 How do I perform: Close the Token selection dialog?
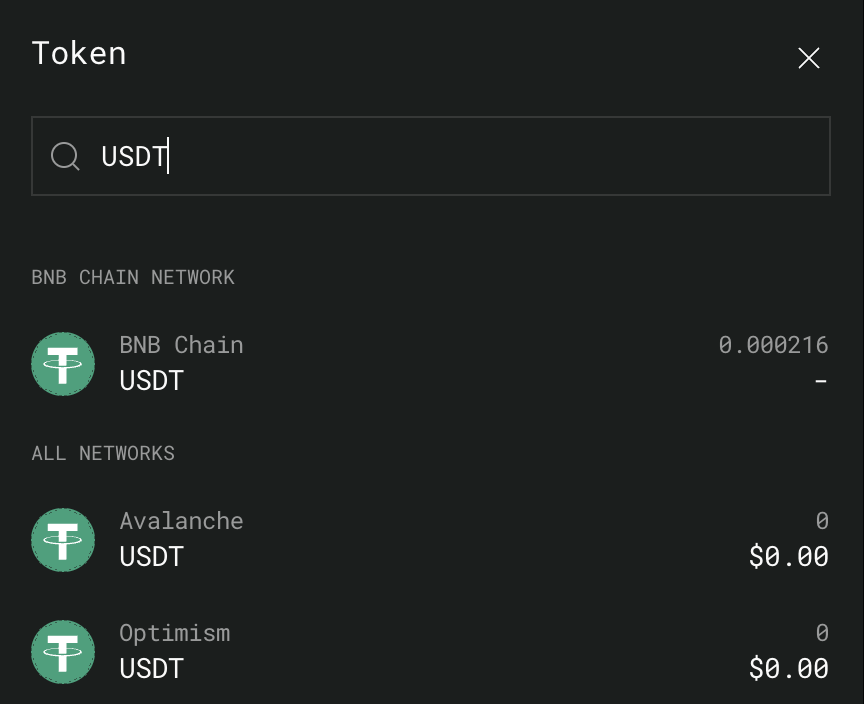tap(809, 58)
